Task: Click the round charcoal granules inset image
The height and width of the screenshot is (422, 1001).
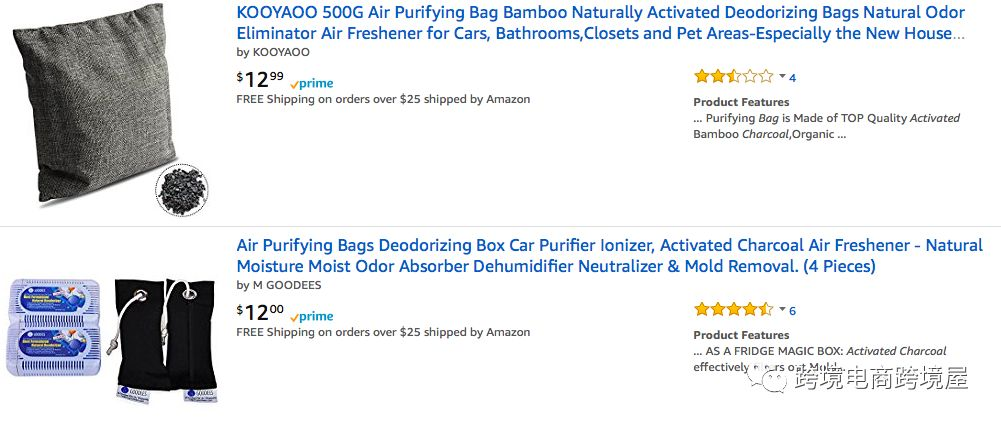Action: pos(181,189)
